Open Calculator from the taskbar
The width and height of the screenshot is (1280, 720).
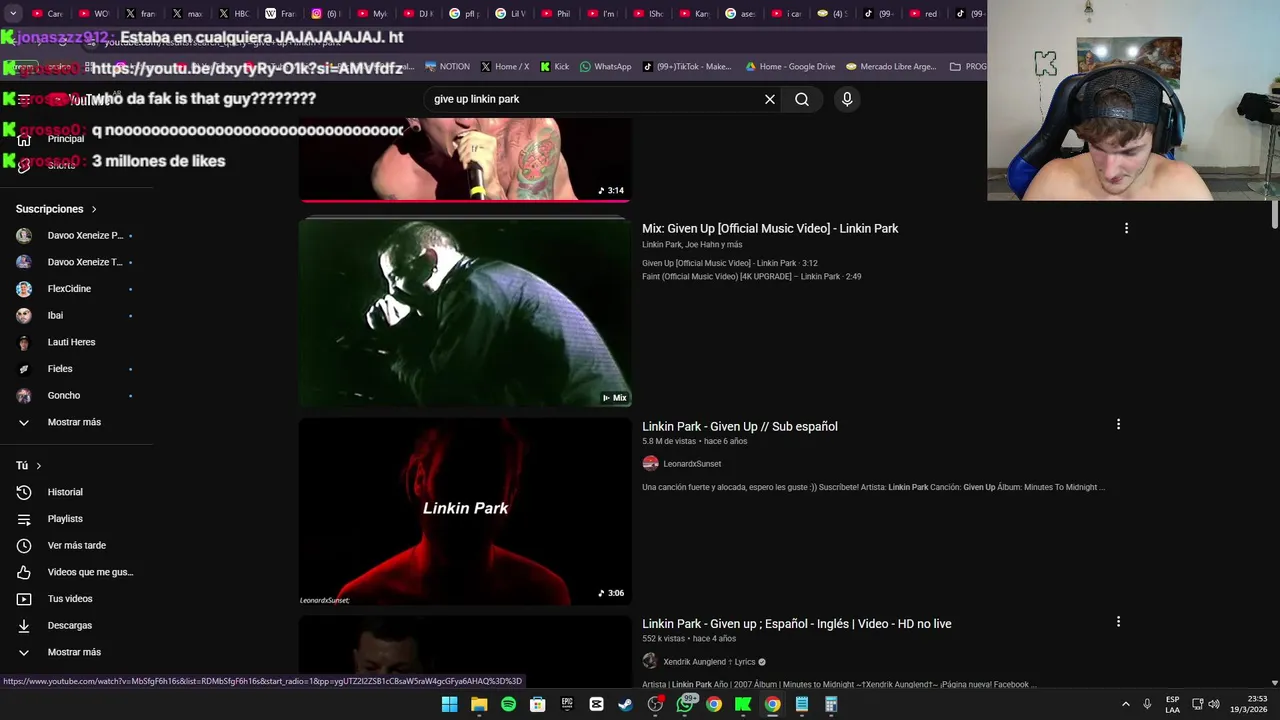coord(831,704)
